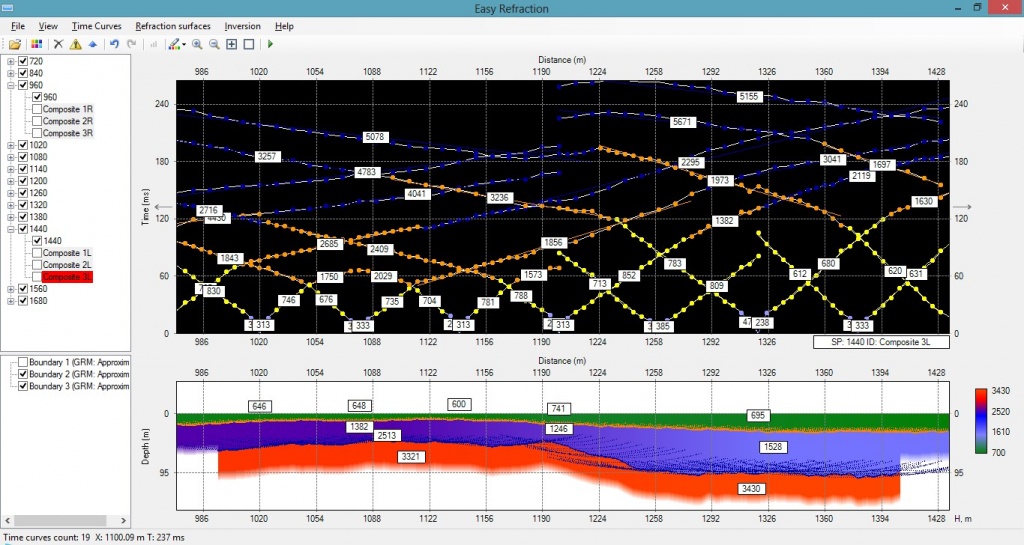Open the Time Curves menu

[96, 25]
